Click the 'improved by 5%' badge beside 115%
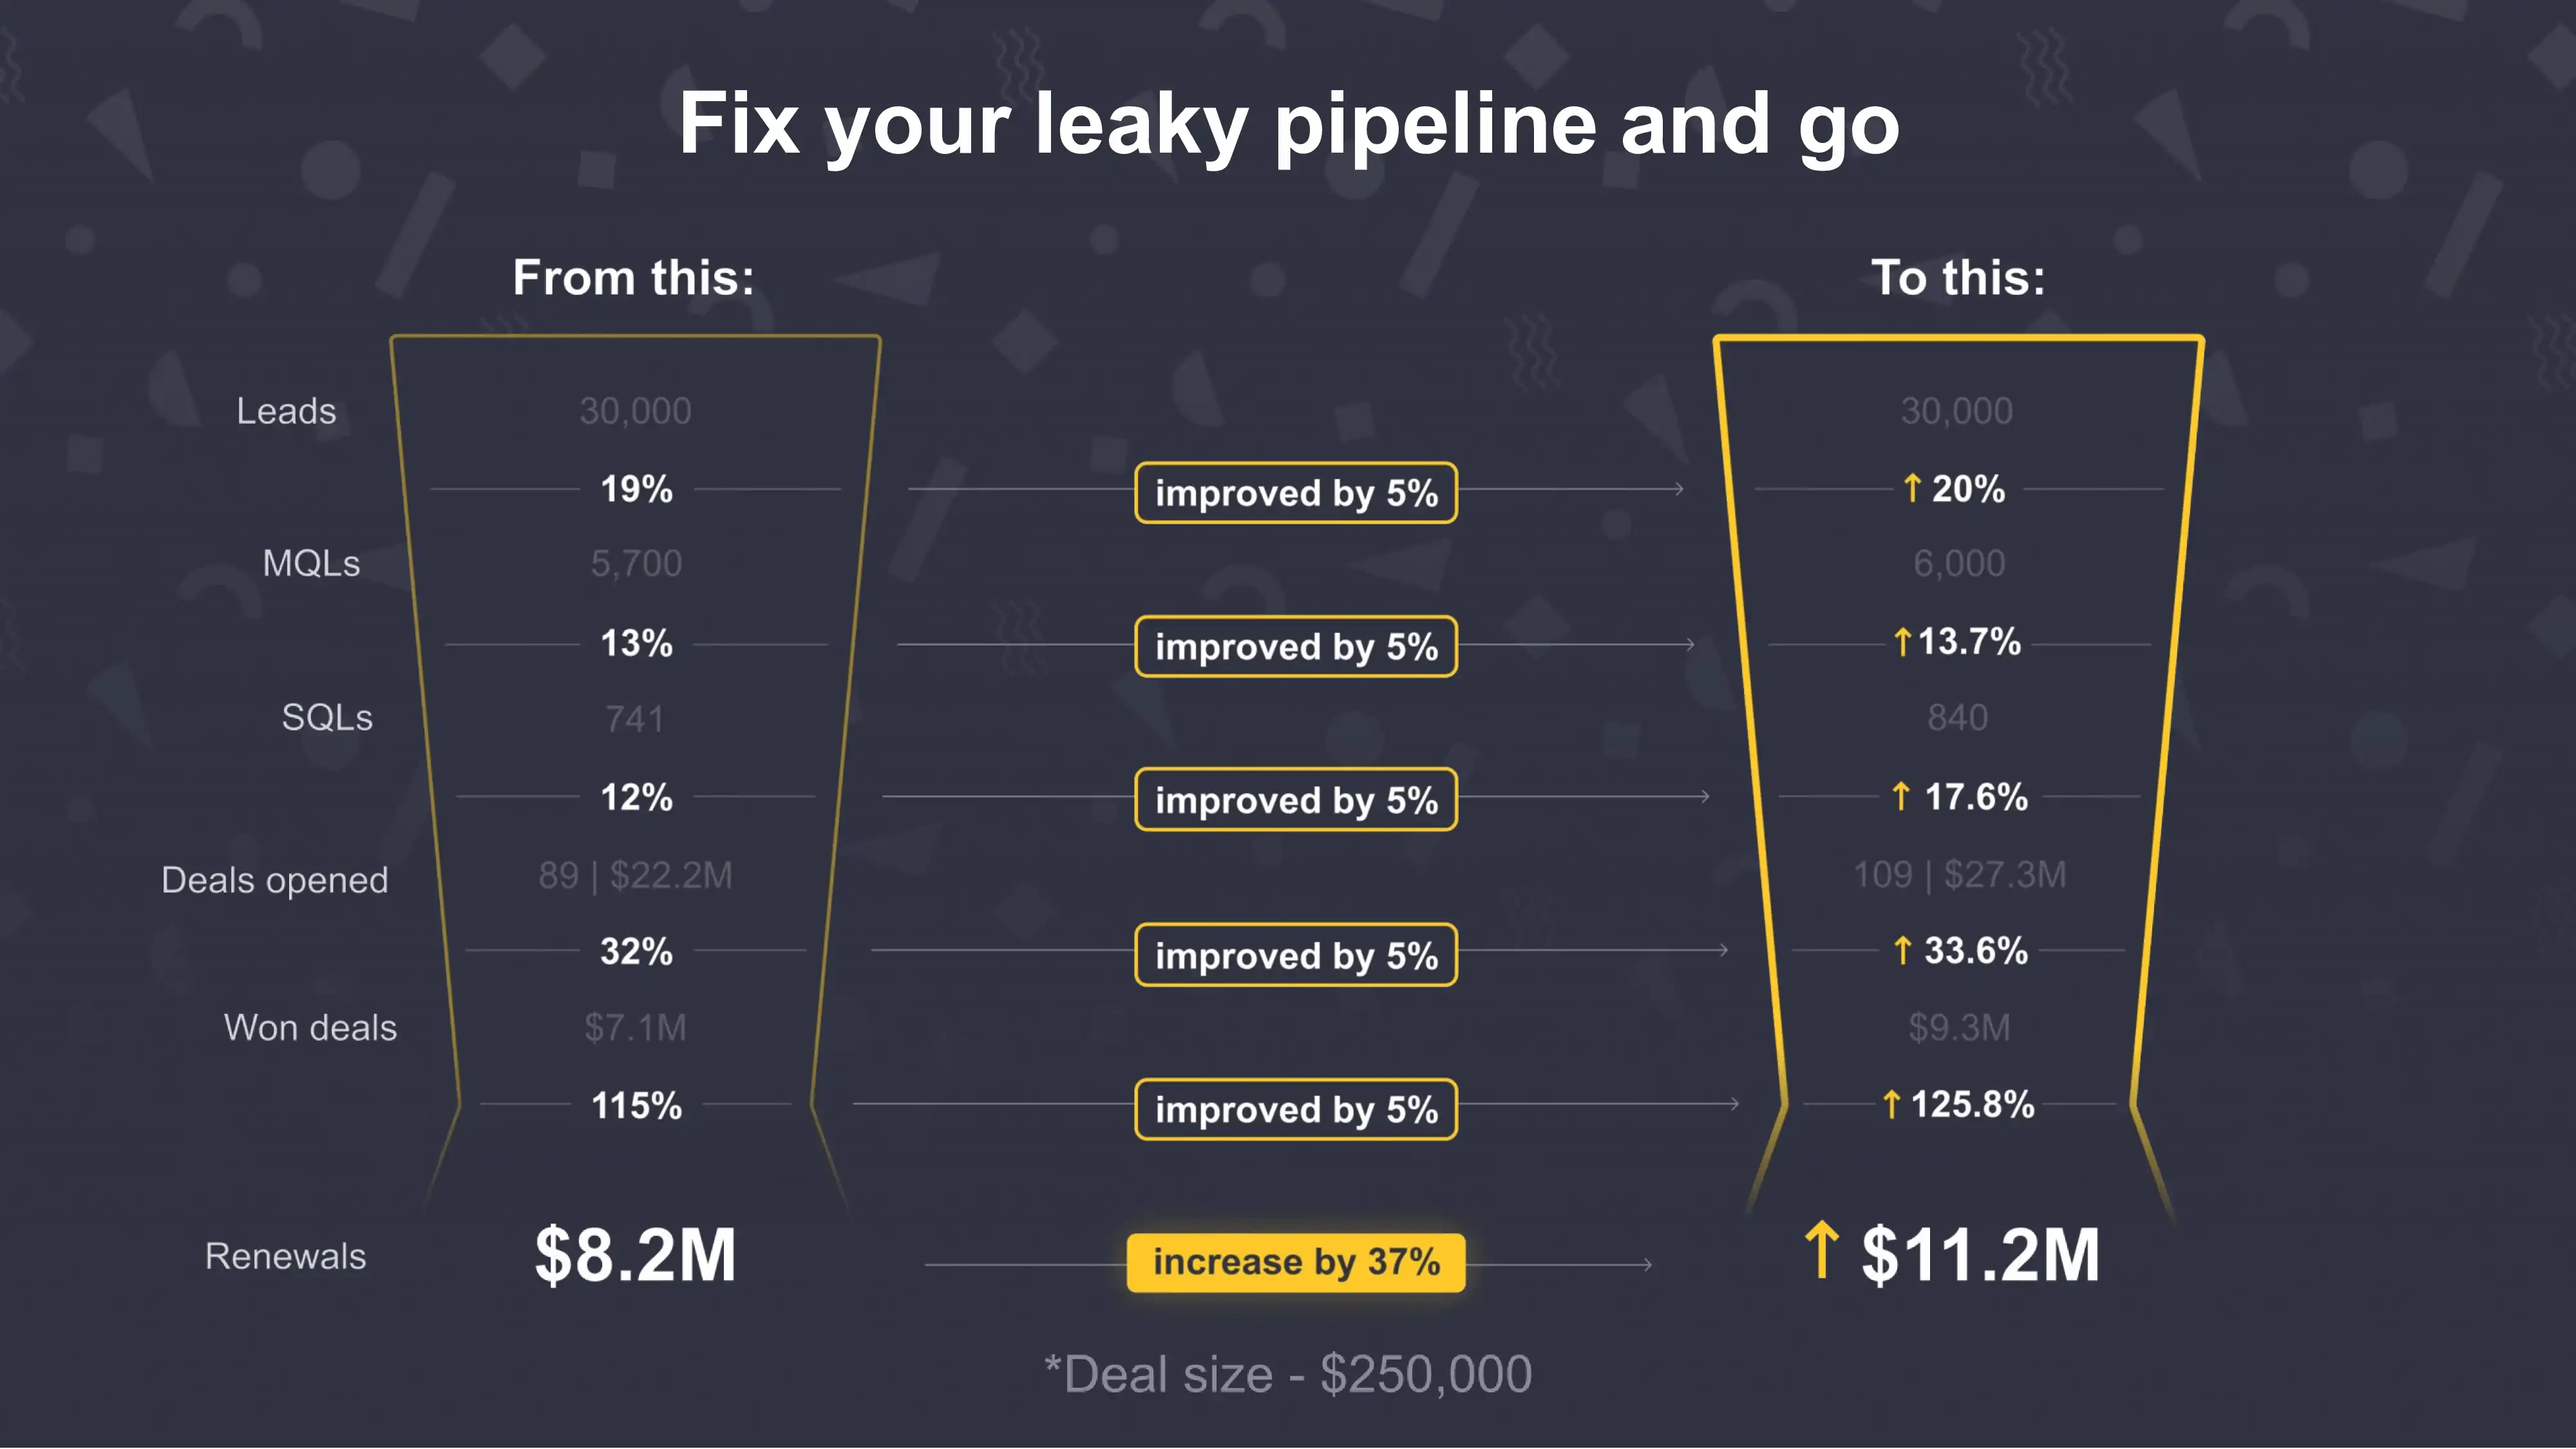Viewport: 2576px width, 1449px height. (1296, 1109)
